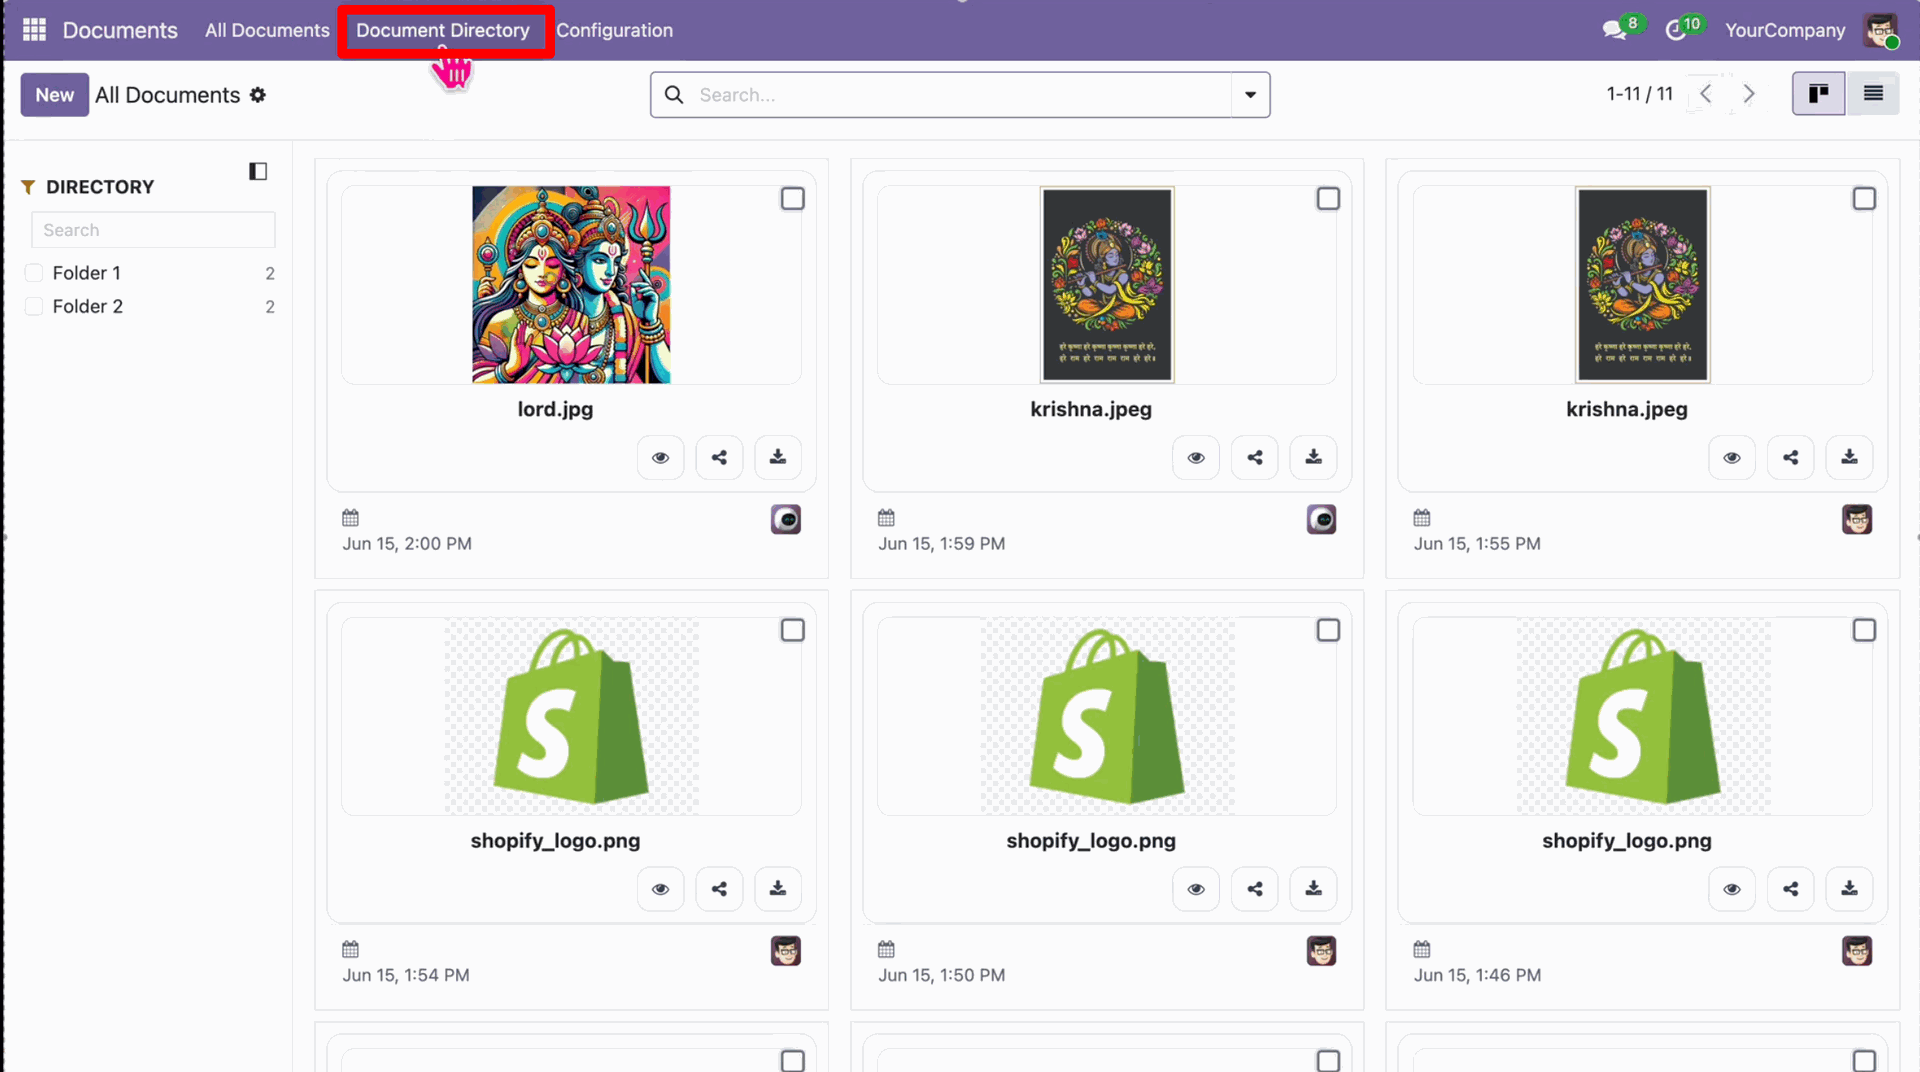Open shopify_logo.png thumbnail dated 1:50 PM
1920x1072 pixels.
pos(1107,716)
